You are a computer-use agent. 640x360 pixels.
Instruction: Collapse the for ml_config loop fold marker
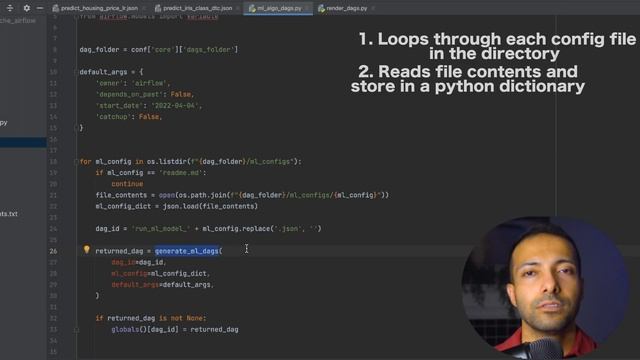click(76, 162)
